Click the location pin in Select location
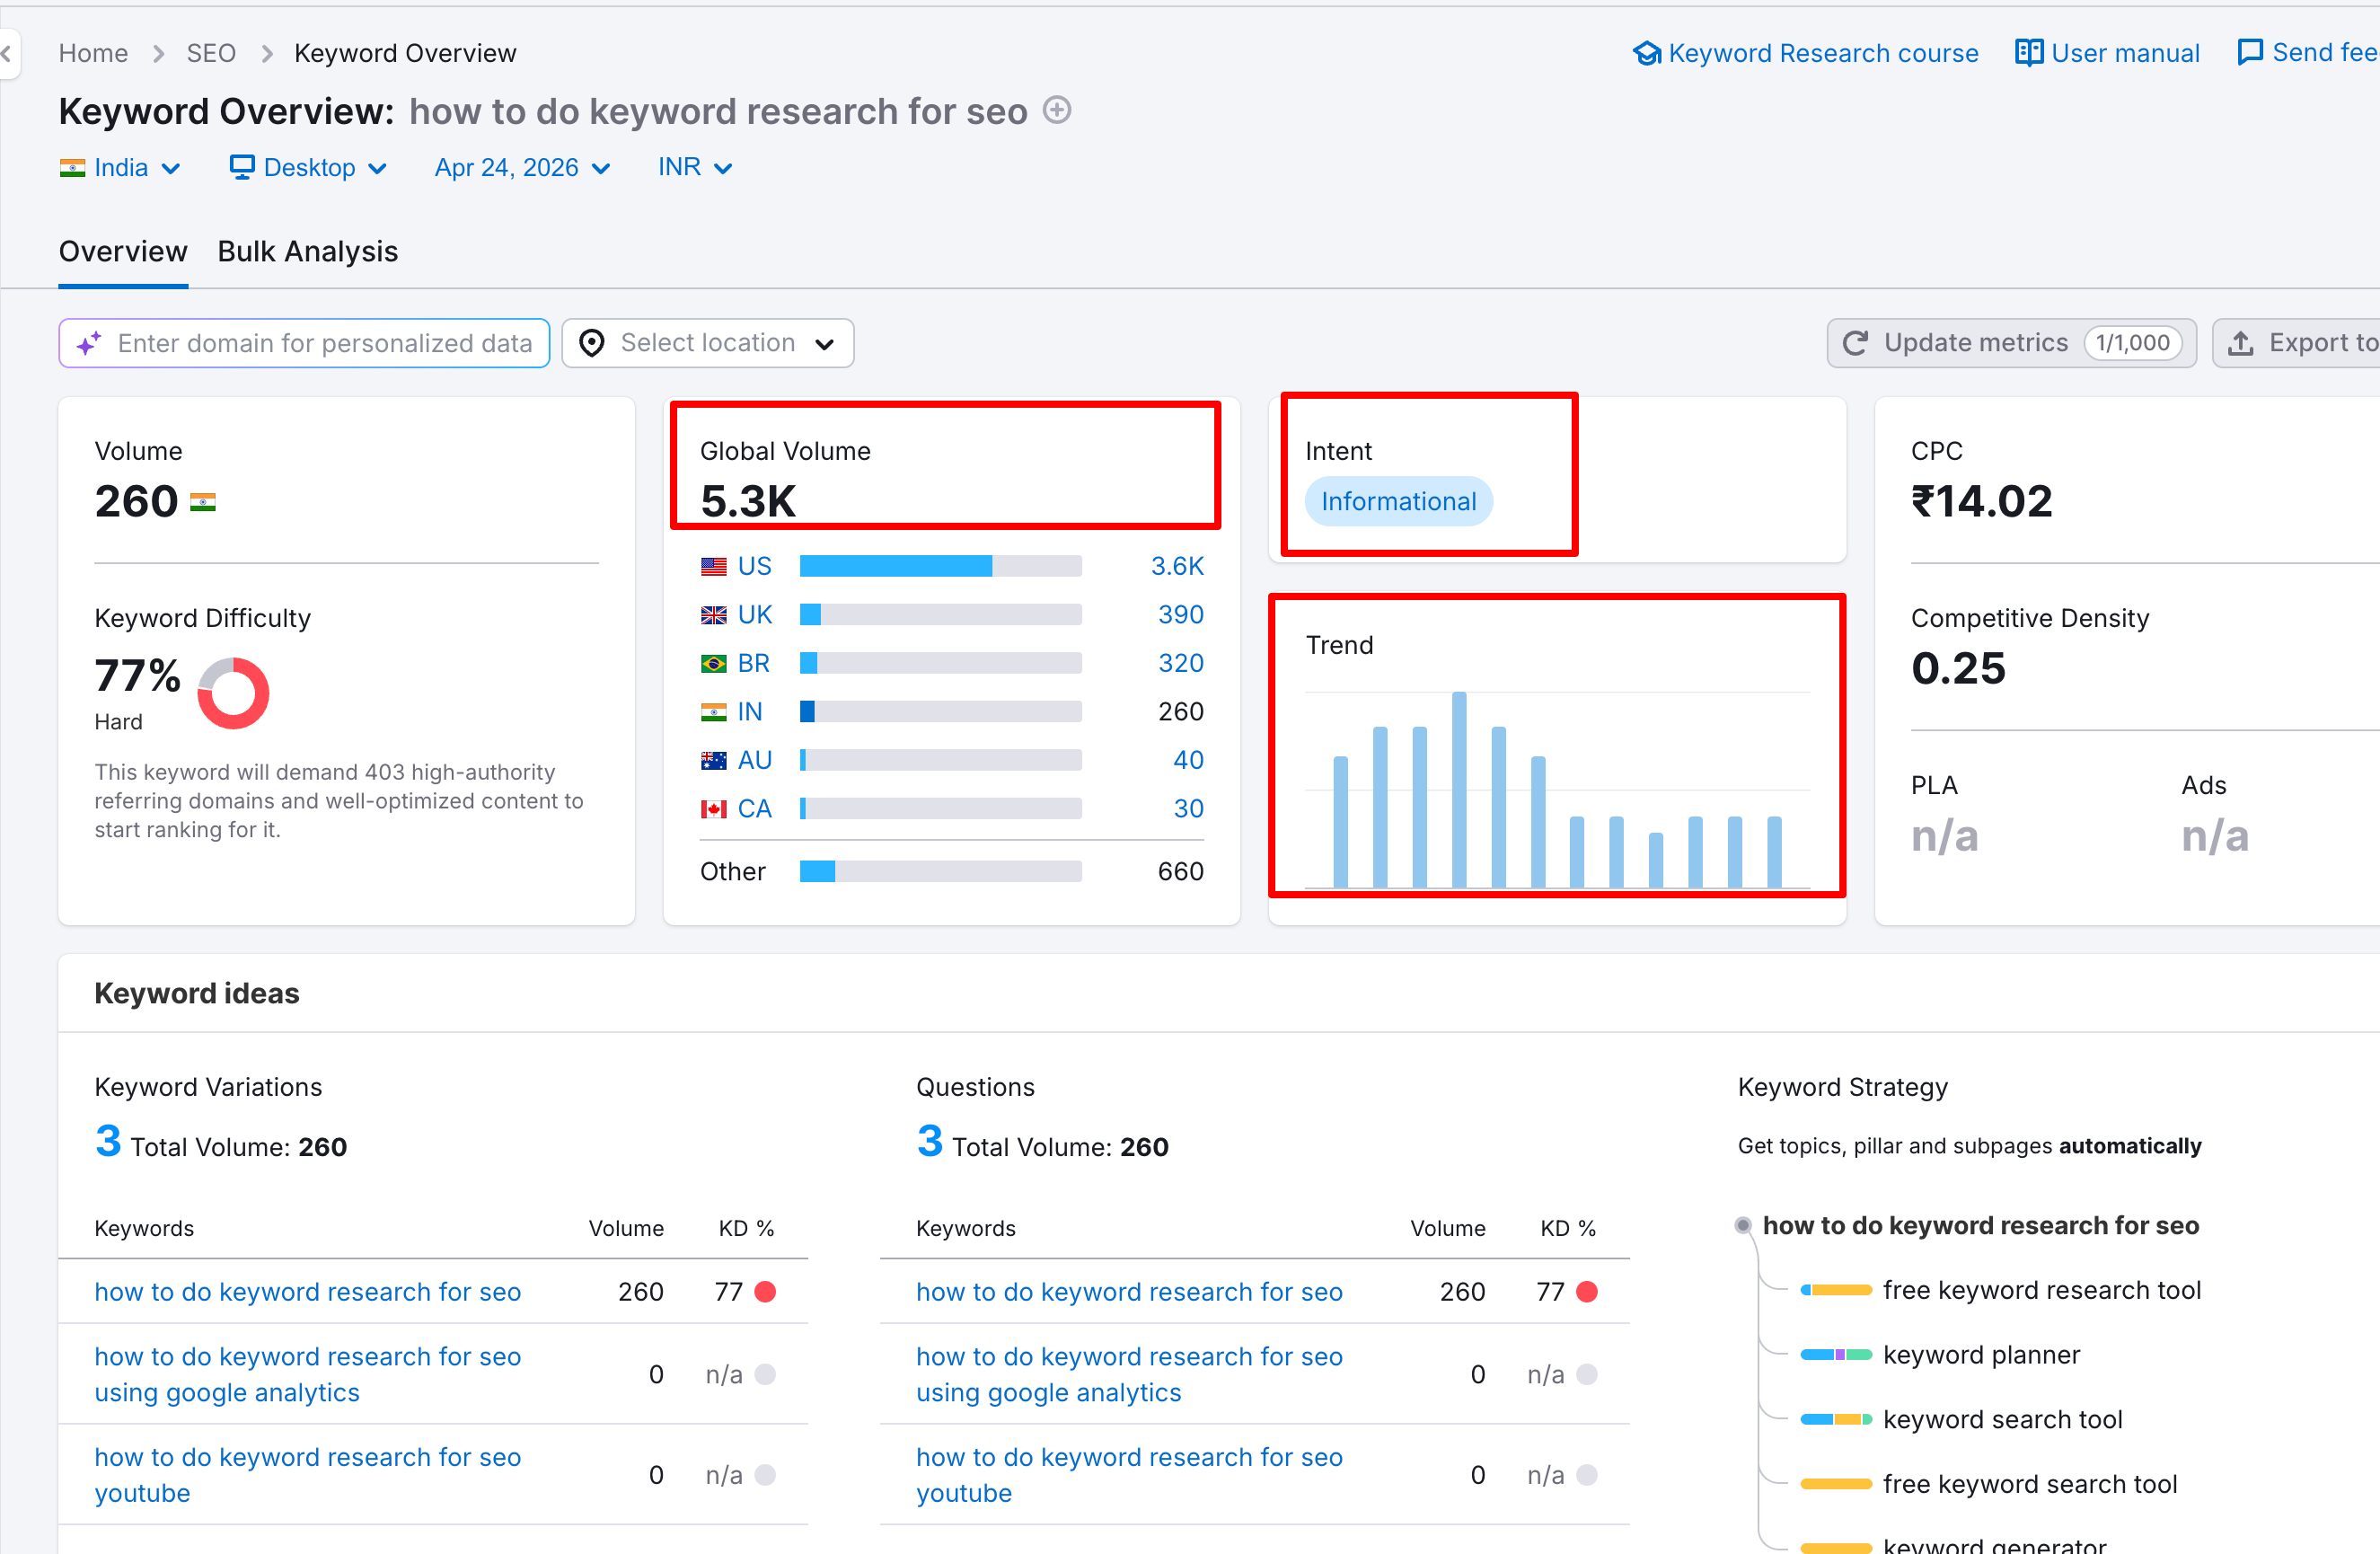This screenshot has height=1554, width=2380. click(x=592, y=343)
